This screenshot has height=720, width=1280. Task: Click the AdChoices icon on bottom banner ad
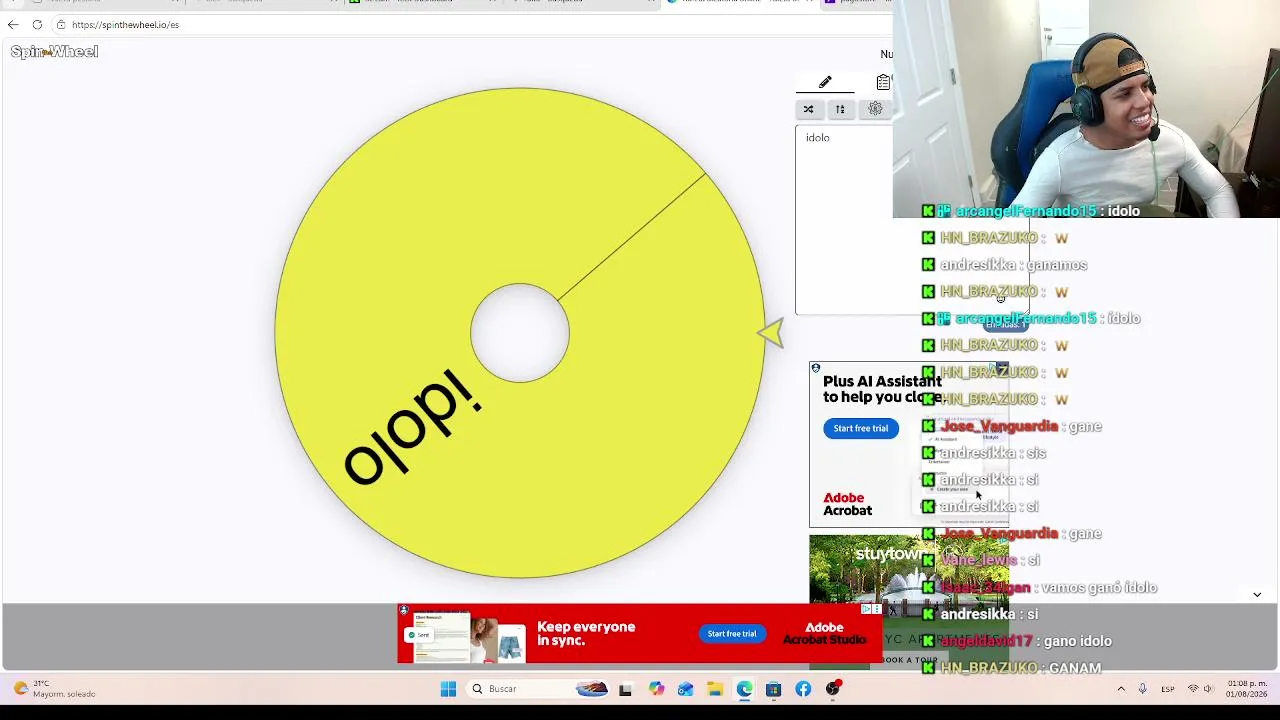(x=866, y=609)
